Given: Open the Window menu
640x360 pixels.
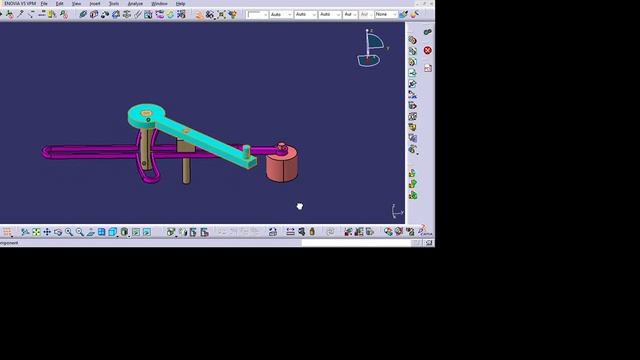Looking at the screenshot, I should click(x=159, y=4).
